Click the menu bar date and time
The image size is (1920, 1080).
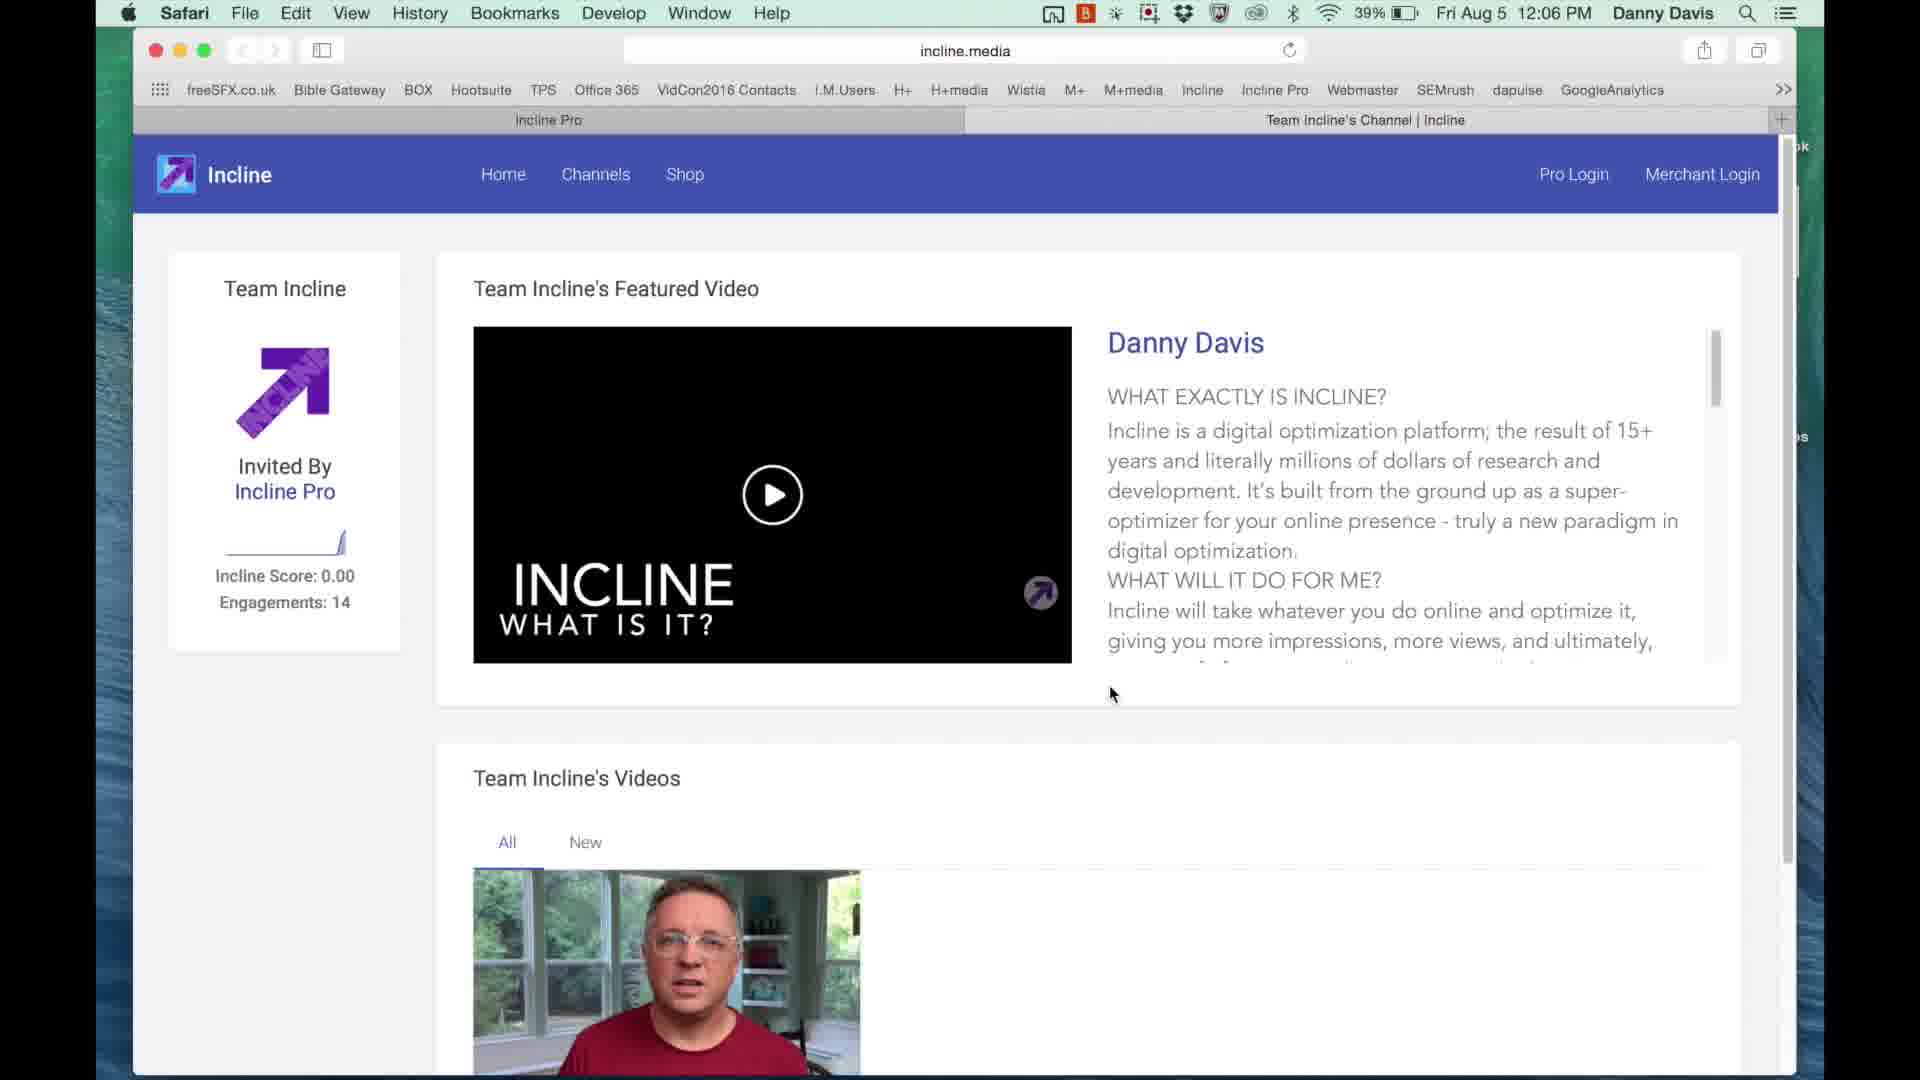tap(1513, 13)
